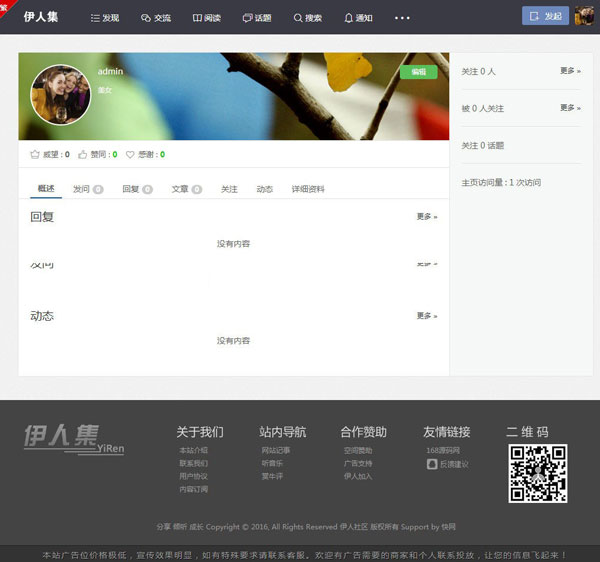Click the green 编辑 button on banner

[419, 72]
